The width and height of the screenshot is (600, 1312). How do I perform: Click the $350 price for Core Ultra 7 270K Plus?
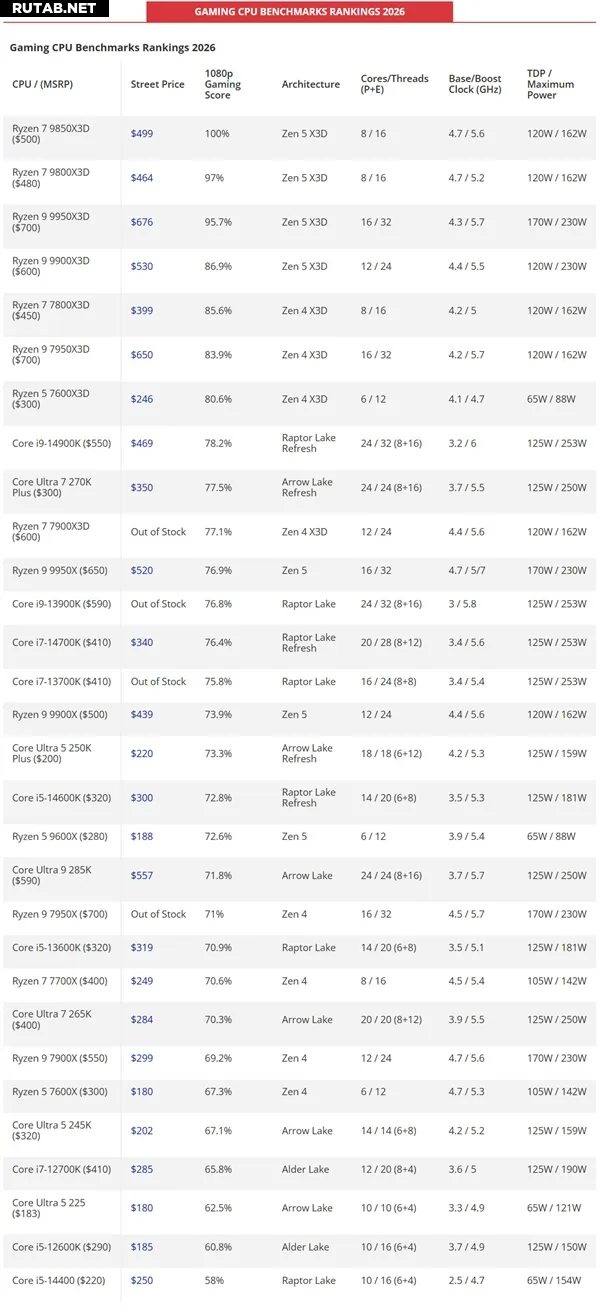141,488
